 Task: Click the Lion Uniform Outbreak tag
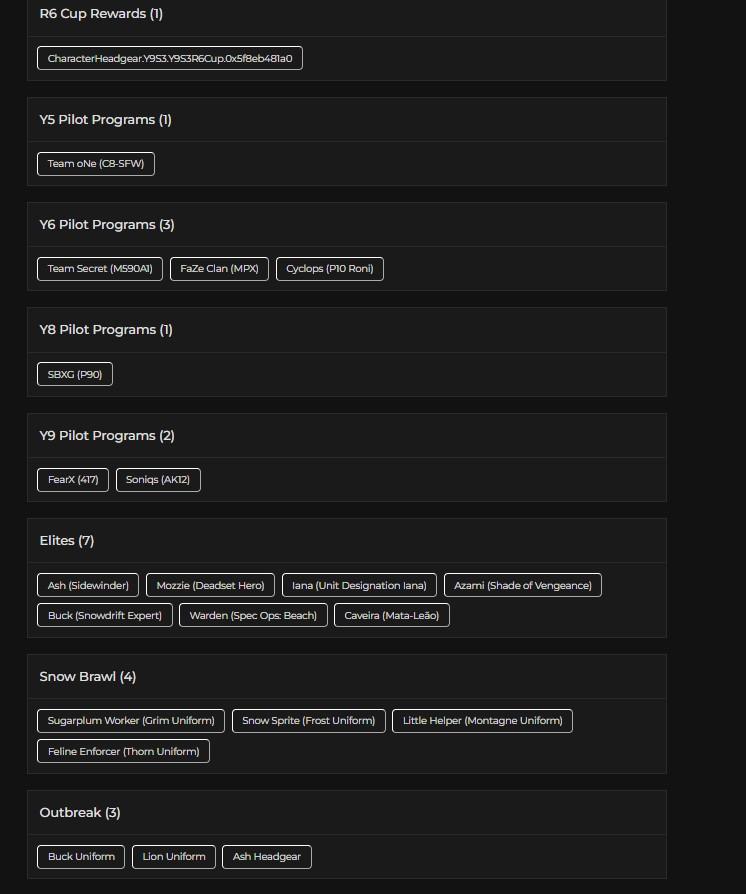coord(174,856)
